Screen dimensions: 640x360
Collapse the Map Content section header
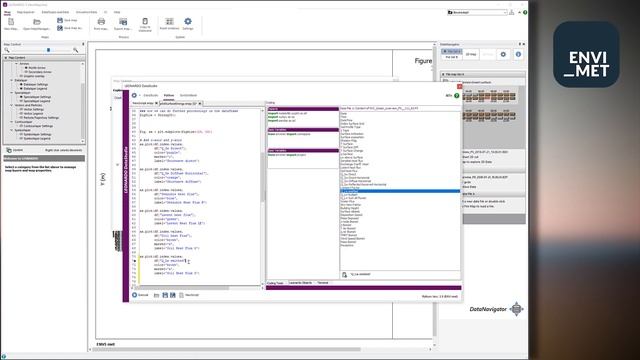6,58
